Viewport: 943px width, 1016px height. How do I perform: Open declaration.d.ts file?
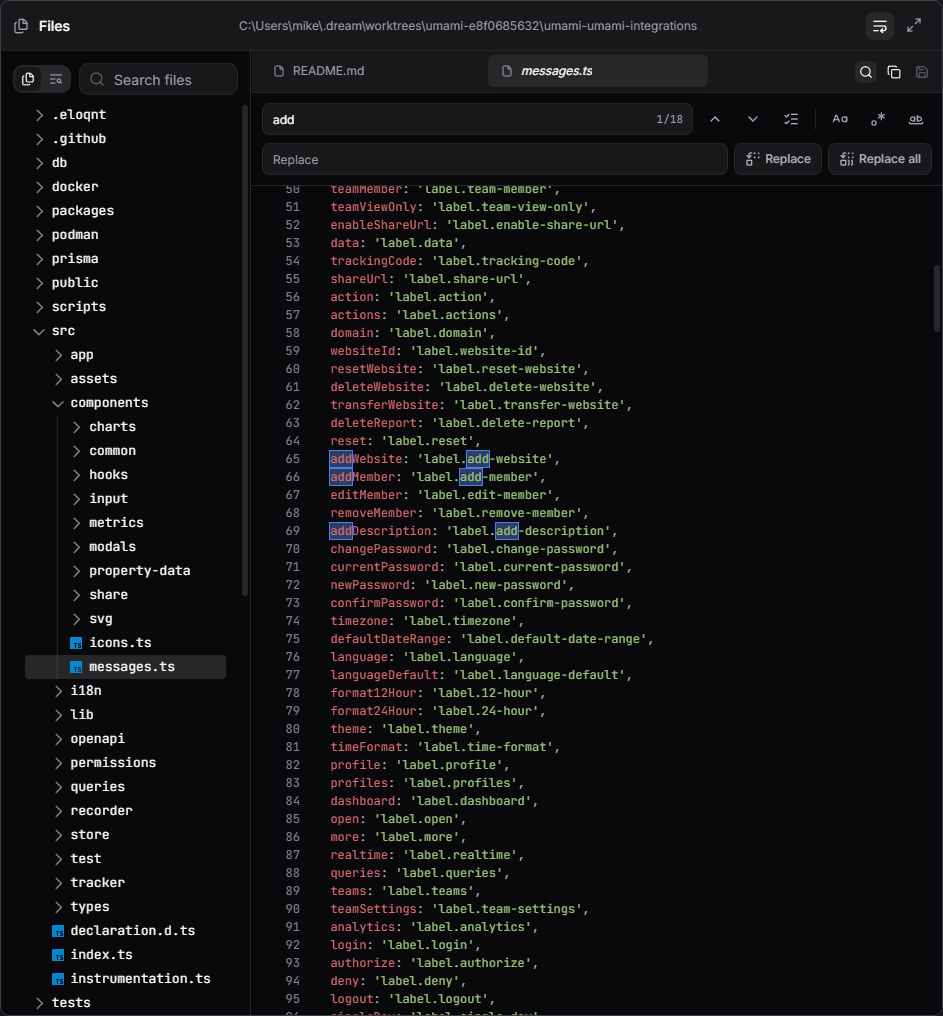tap(132, 930)
